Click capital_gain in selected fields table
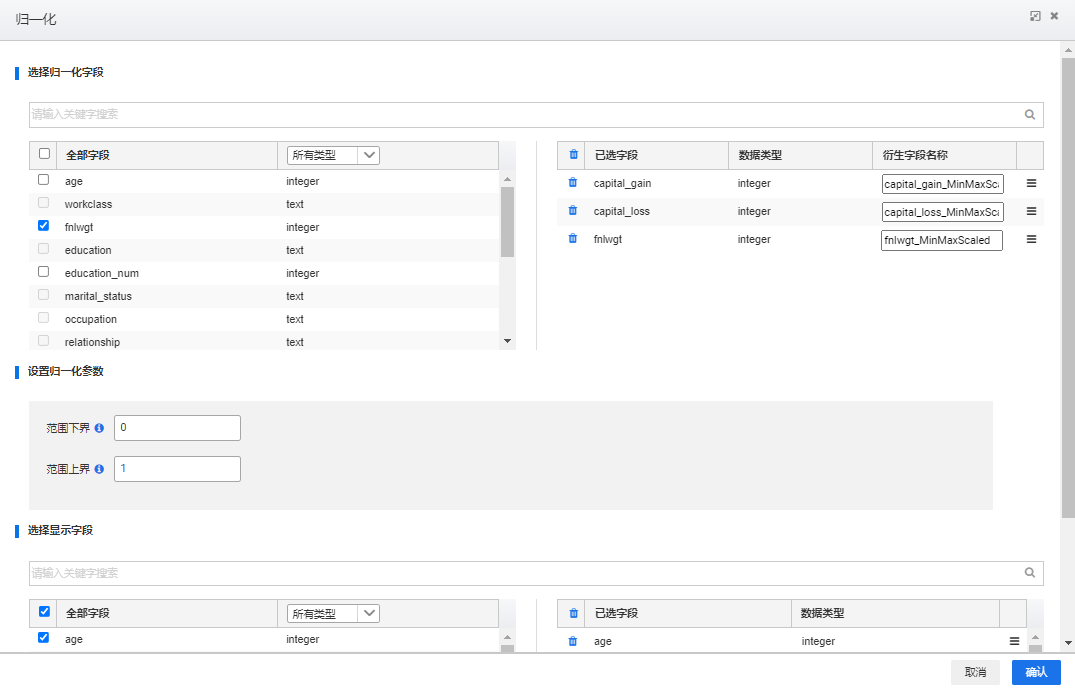 pyautogui.click(x=622, y=183)
